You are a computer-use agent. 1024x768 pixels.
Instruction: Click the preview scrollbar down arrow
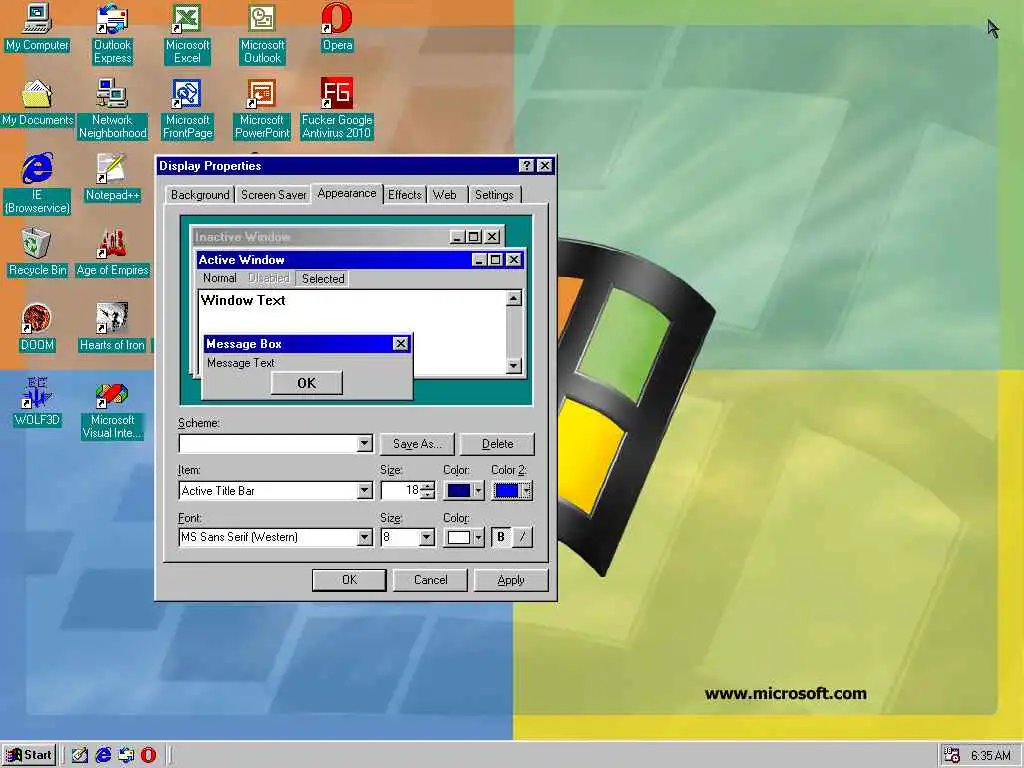[514, 366]
